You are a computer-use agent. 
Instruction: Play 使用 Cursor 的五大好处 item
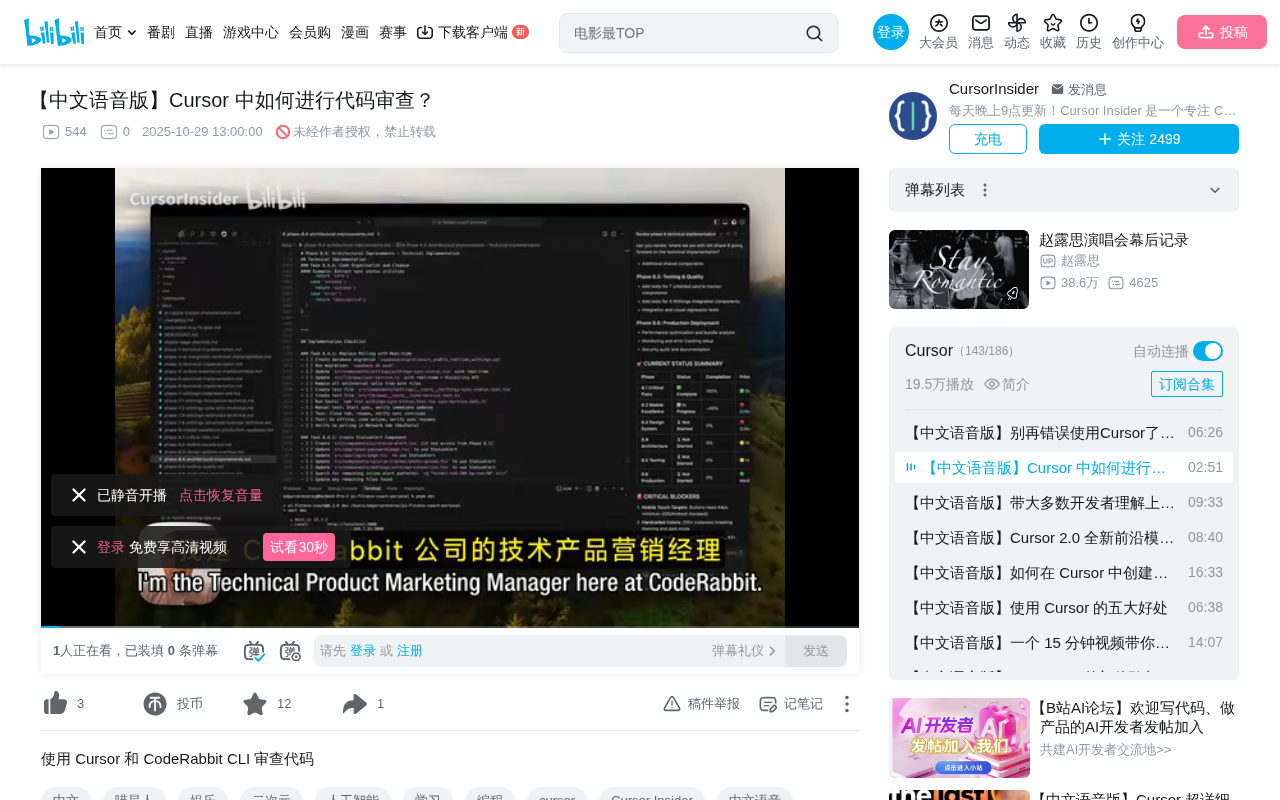[1064, 607]
